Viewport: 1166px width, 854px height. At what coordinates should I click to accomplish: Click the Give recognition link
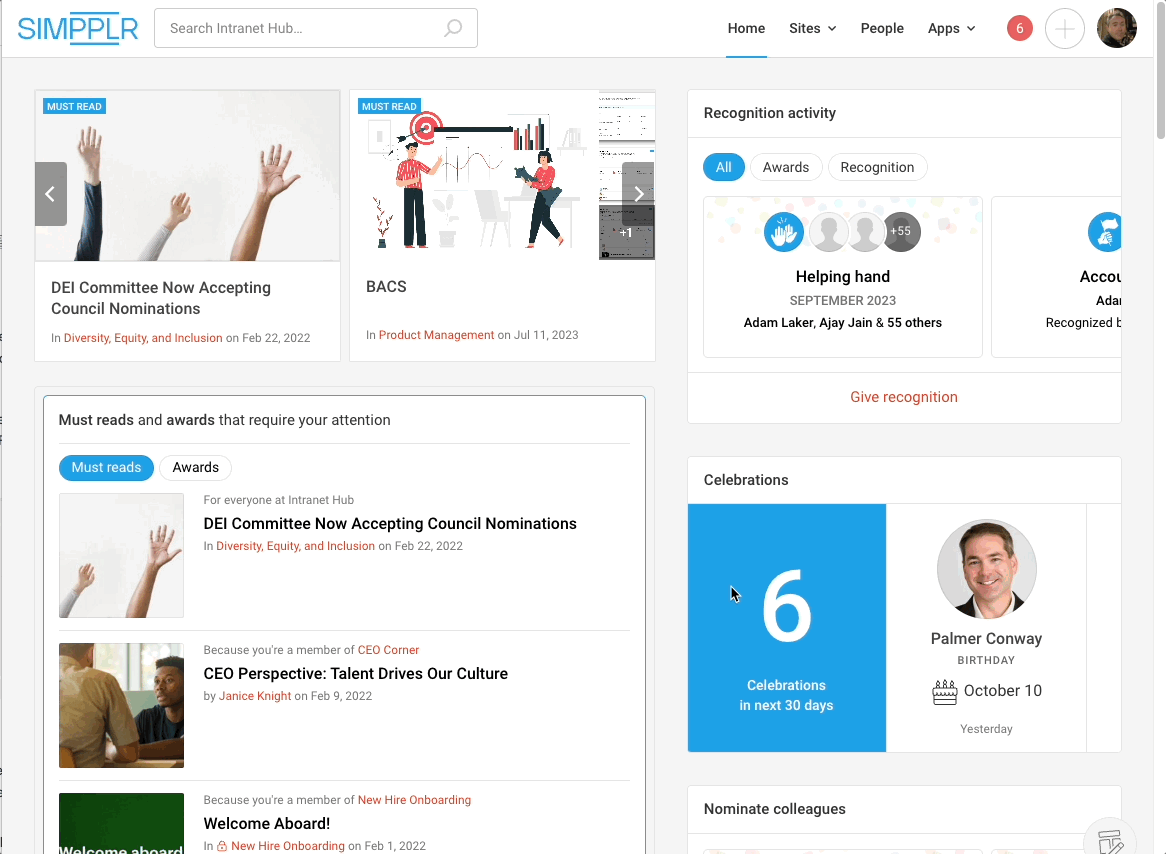point(904,397)
